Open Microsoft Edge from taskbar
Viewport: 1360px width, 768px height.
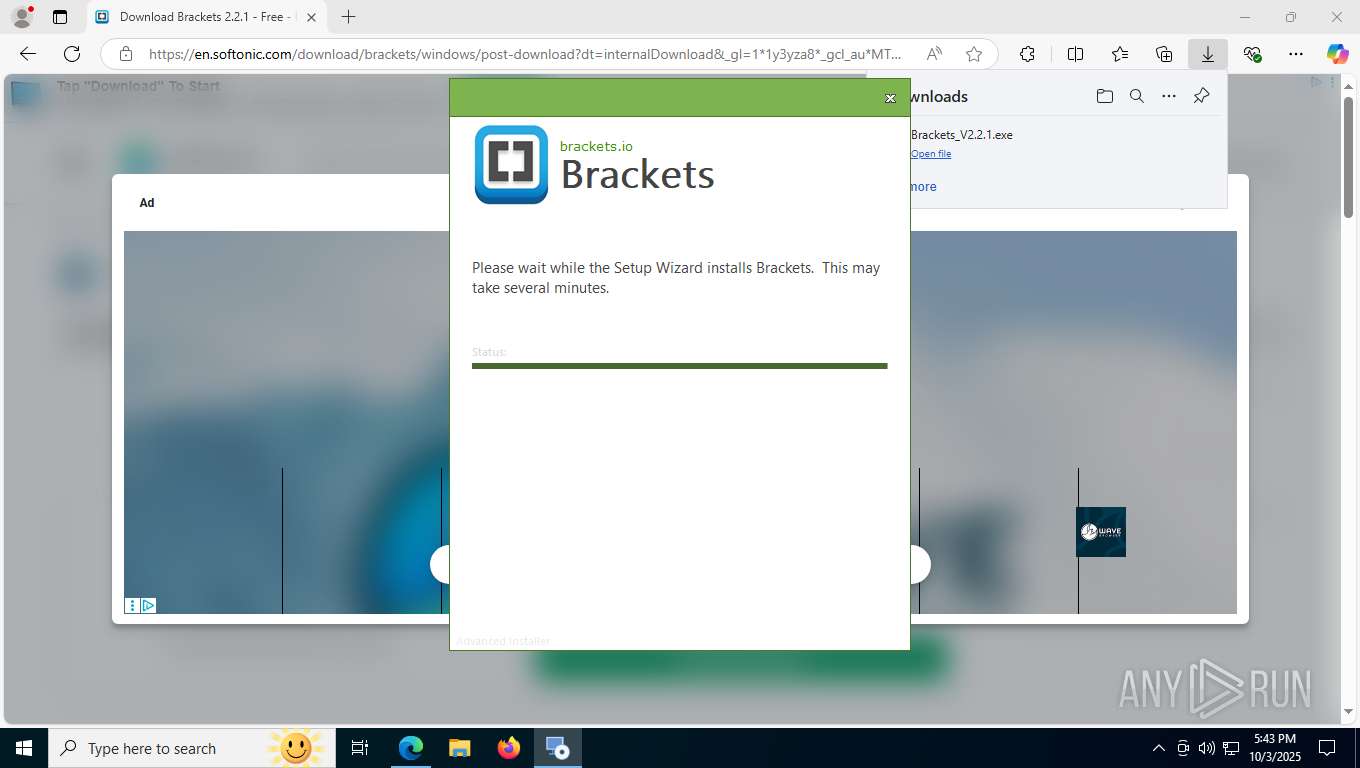[411, 748]
